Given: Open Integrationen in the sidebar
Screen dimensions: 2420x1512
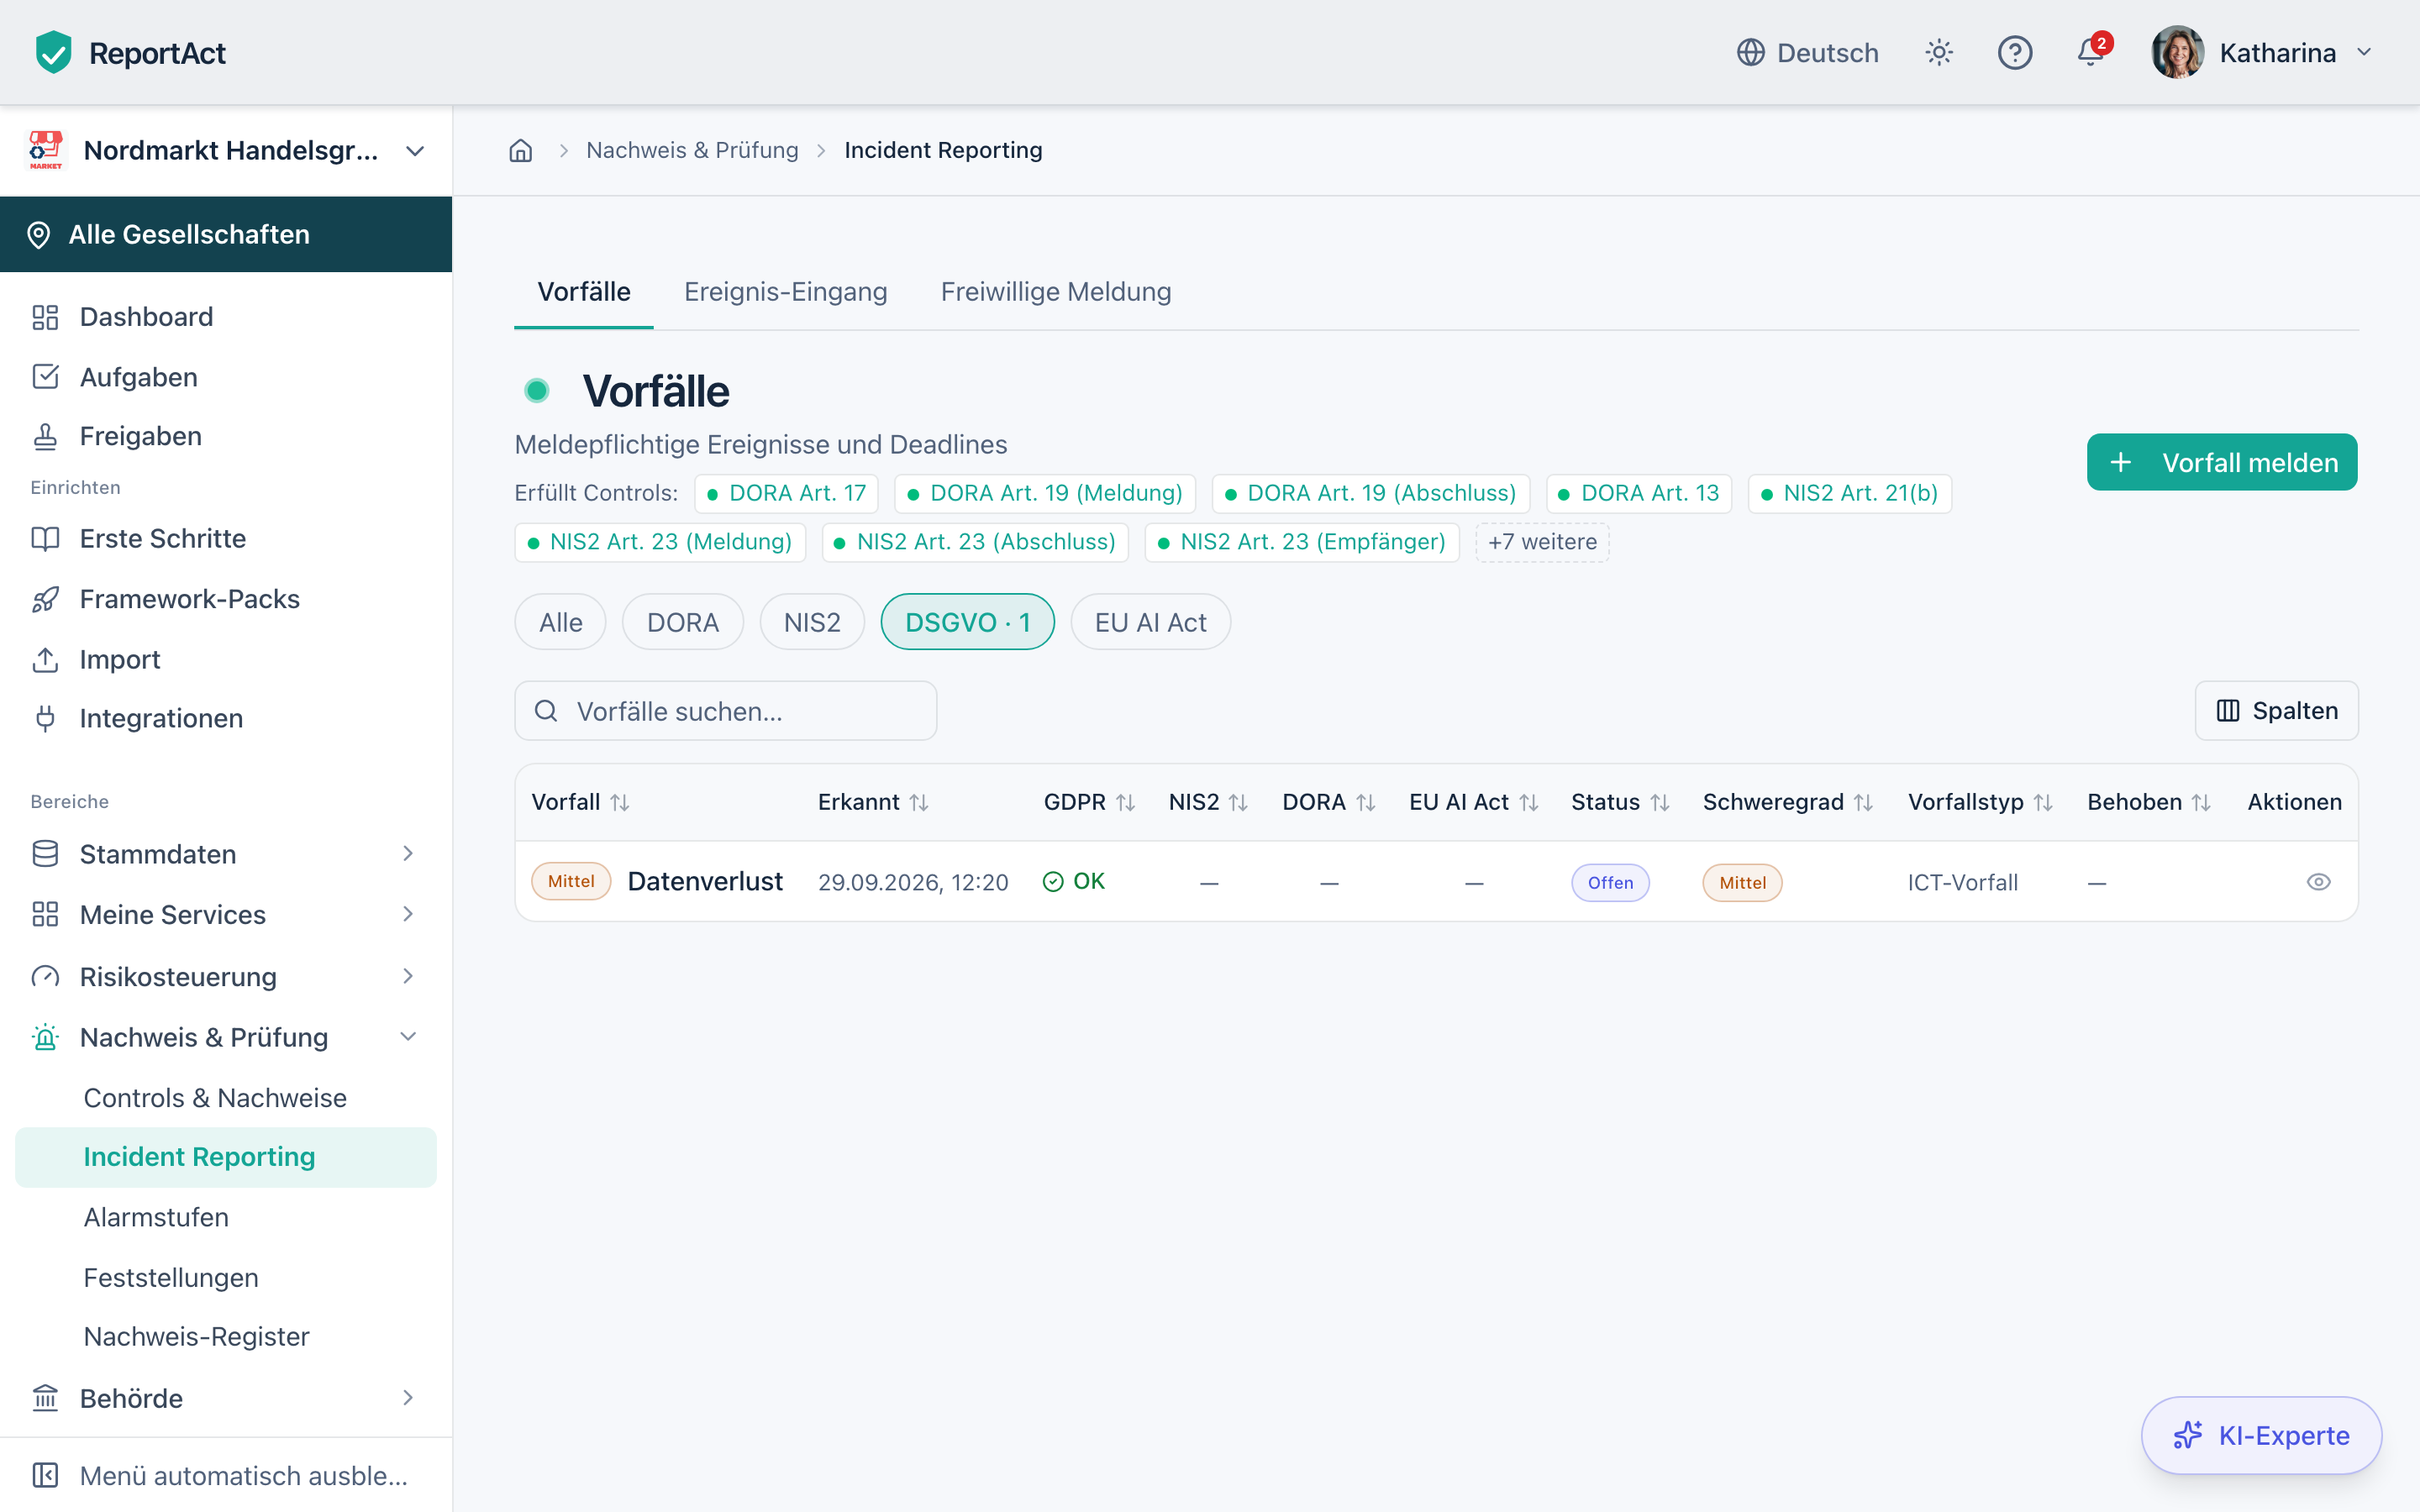Looking at the screenshot, I should point(226,718).
